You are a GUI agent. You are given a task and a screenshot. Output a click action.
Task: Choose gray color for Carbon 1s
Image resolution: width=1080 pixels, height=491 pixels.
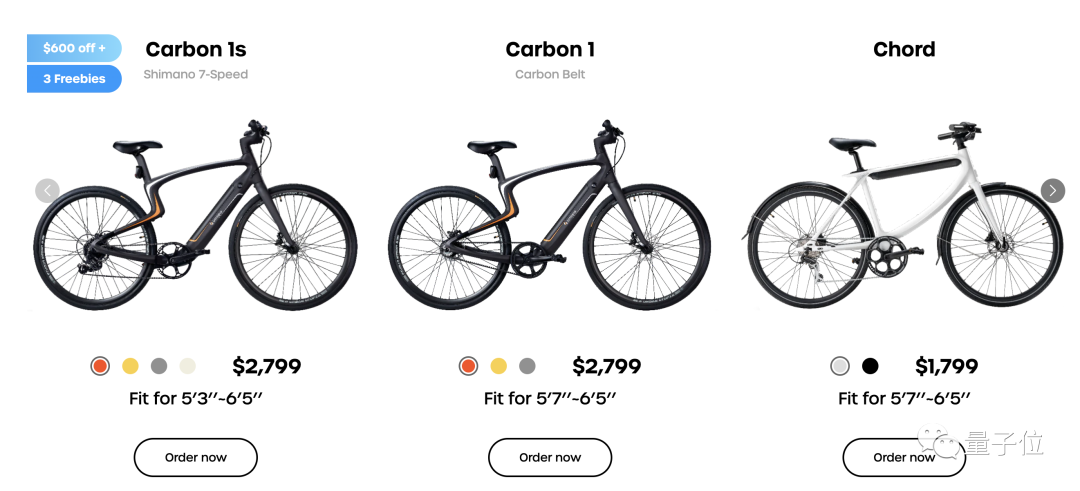[159, 366]
